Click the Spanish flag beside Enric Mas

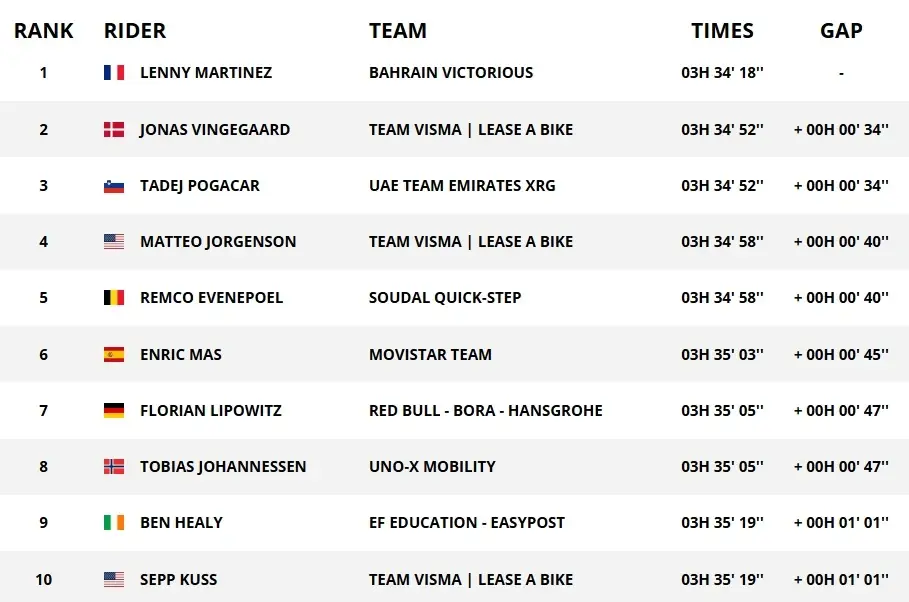[113, 354]
